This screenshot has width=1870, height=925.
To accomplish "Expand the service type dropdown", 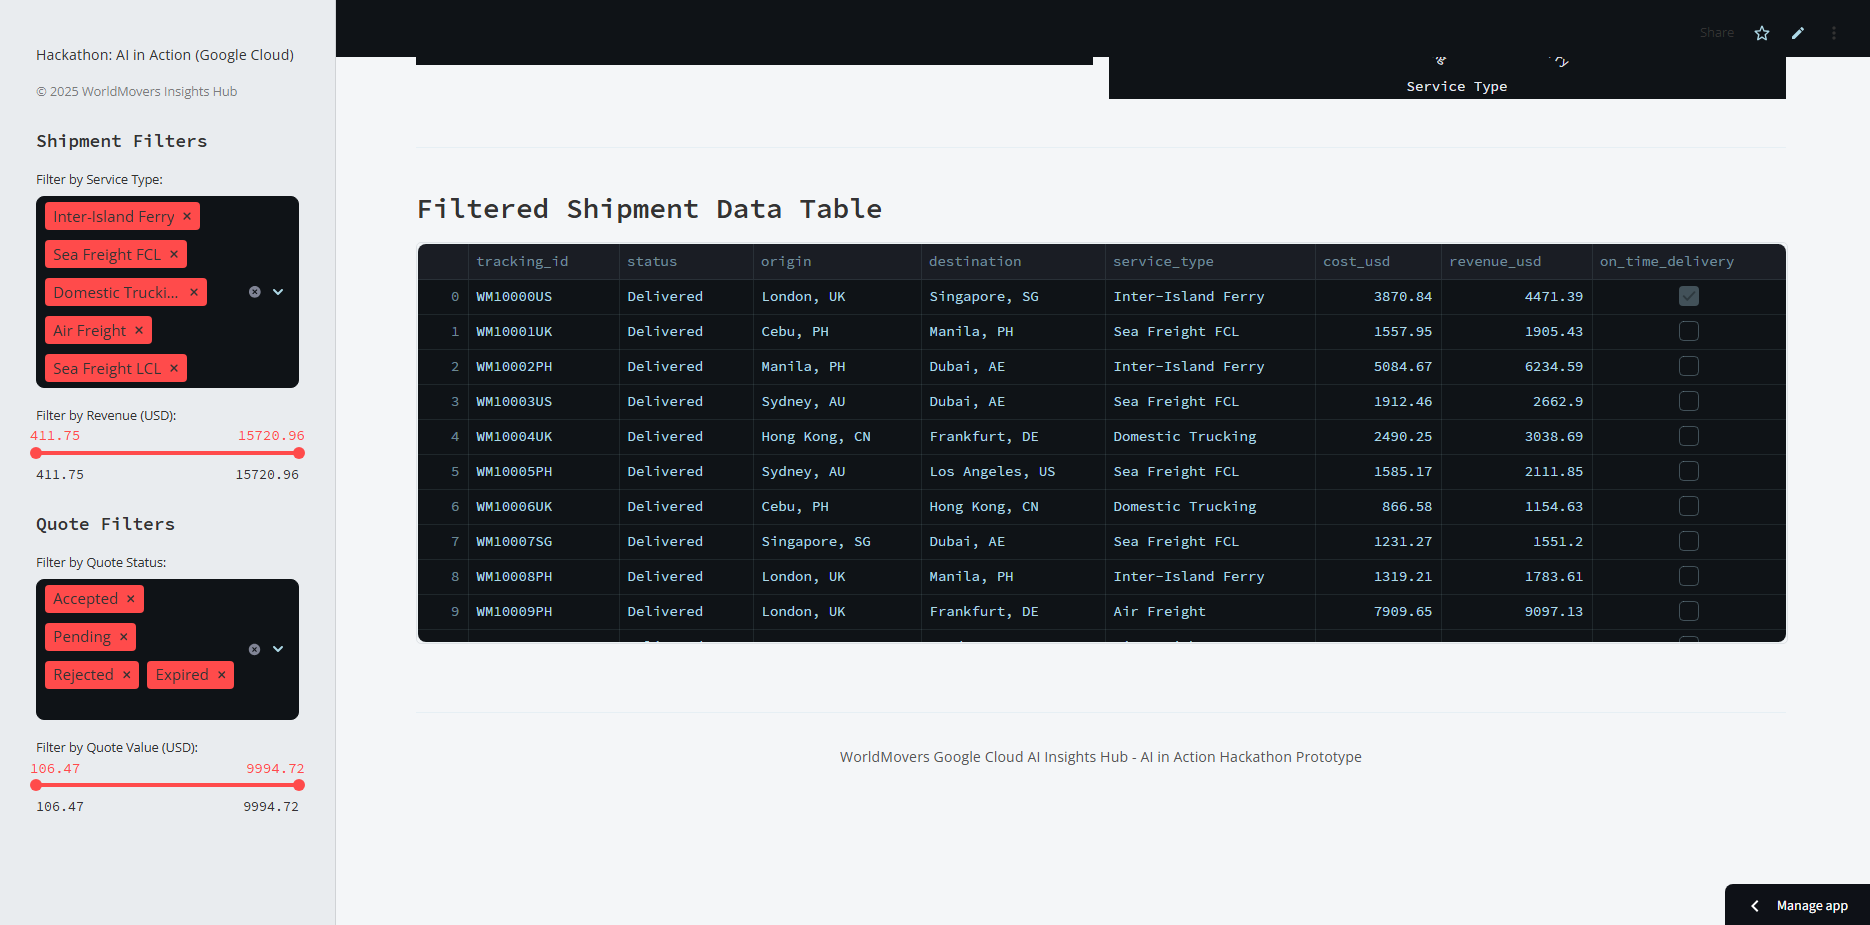I will [x=278, y=292].
